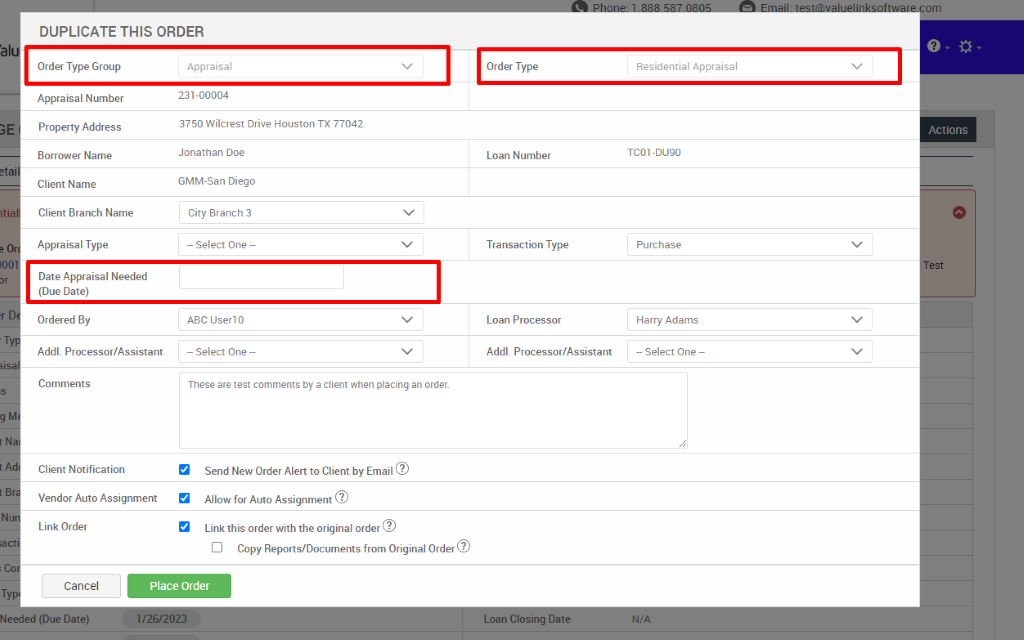Screen dimensions: 1024x640
Task: Open the Ordered By dropdown
Action: pyautogui.click(x=300, y=320)
